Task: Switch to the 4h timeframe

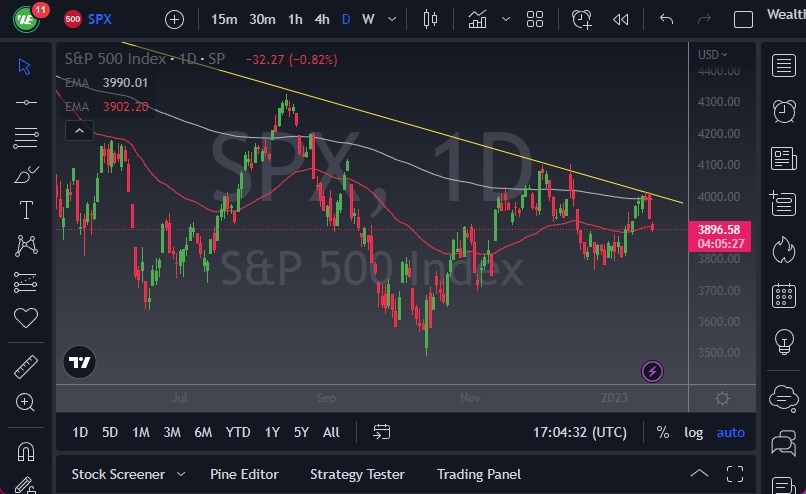Action: pos(321,19)
